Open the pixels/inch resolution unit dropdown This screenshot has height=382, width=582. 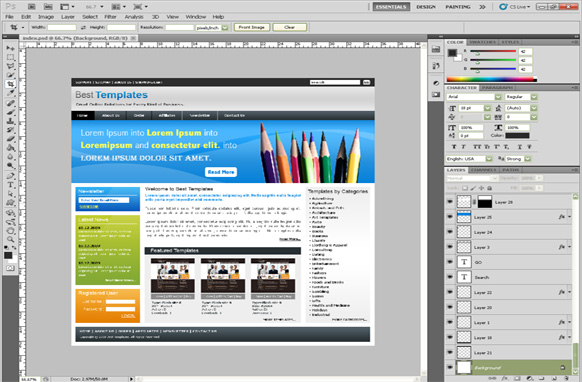225,27
